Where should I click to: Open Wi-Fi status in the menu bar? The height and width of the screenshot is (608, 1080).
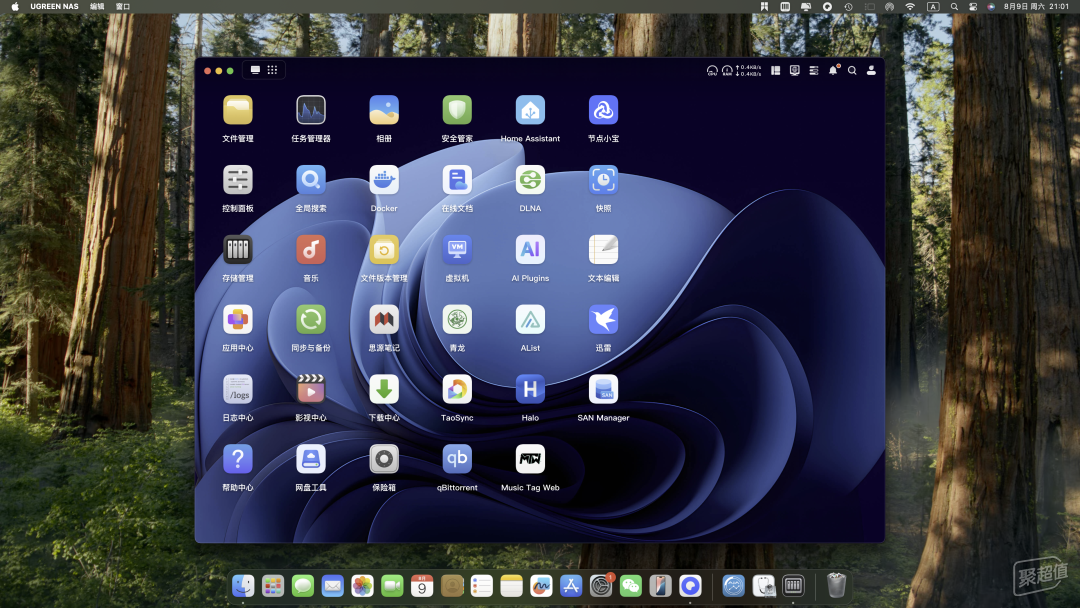point(910,6)
